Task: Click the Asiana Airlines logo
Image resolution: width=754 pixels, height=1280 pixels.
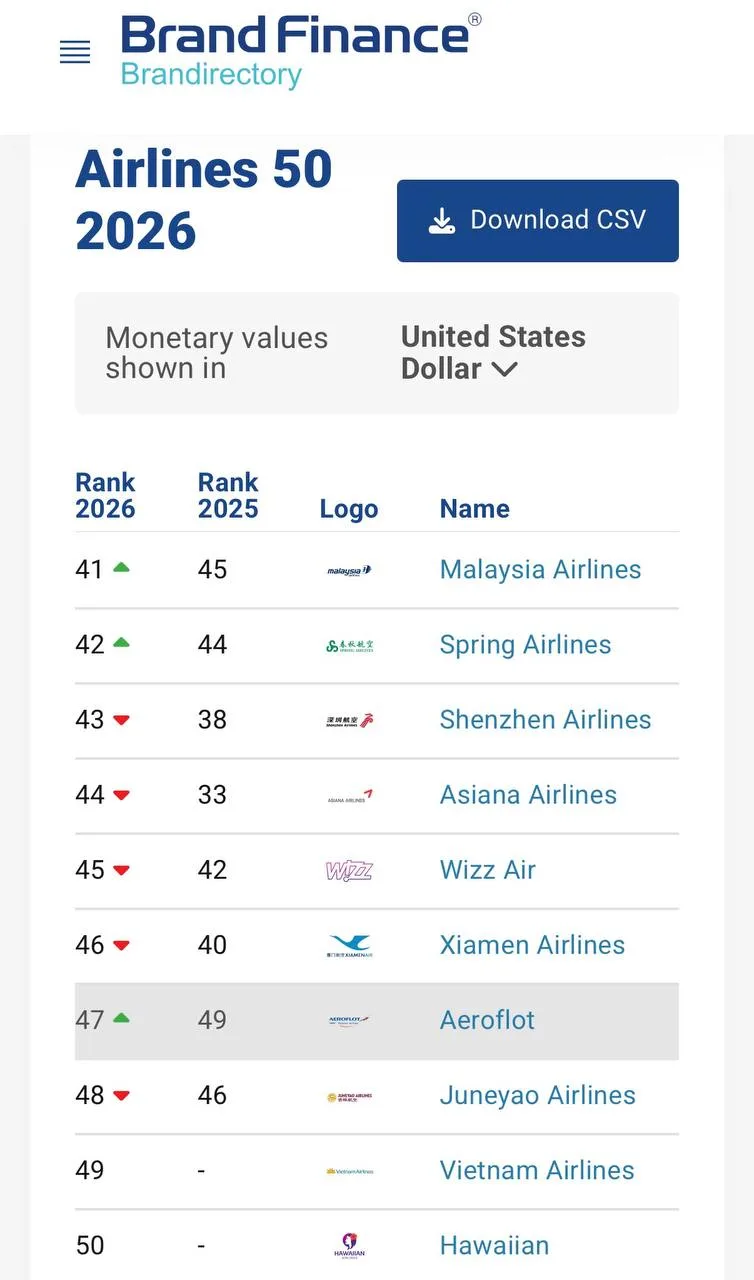Action: point(349,796)
